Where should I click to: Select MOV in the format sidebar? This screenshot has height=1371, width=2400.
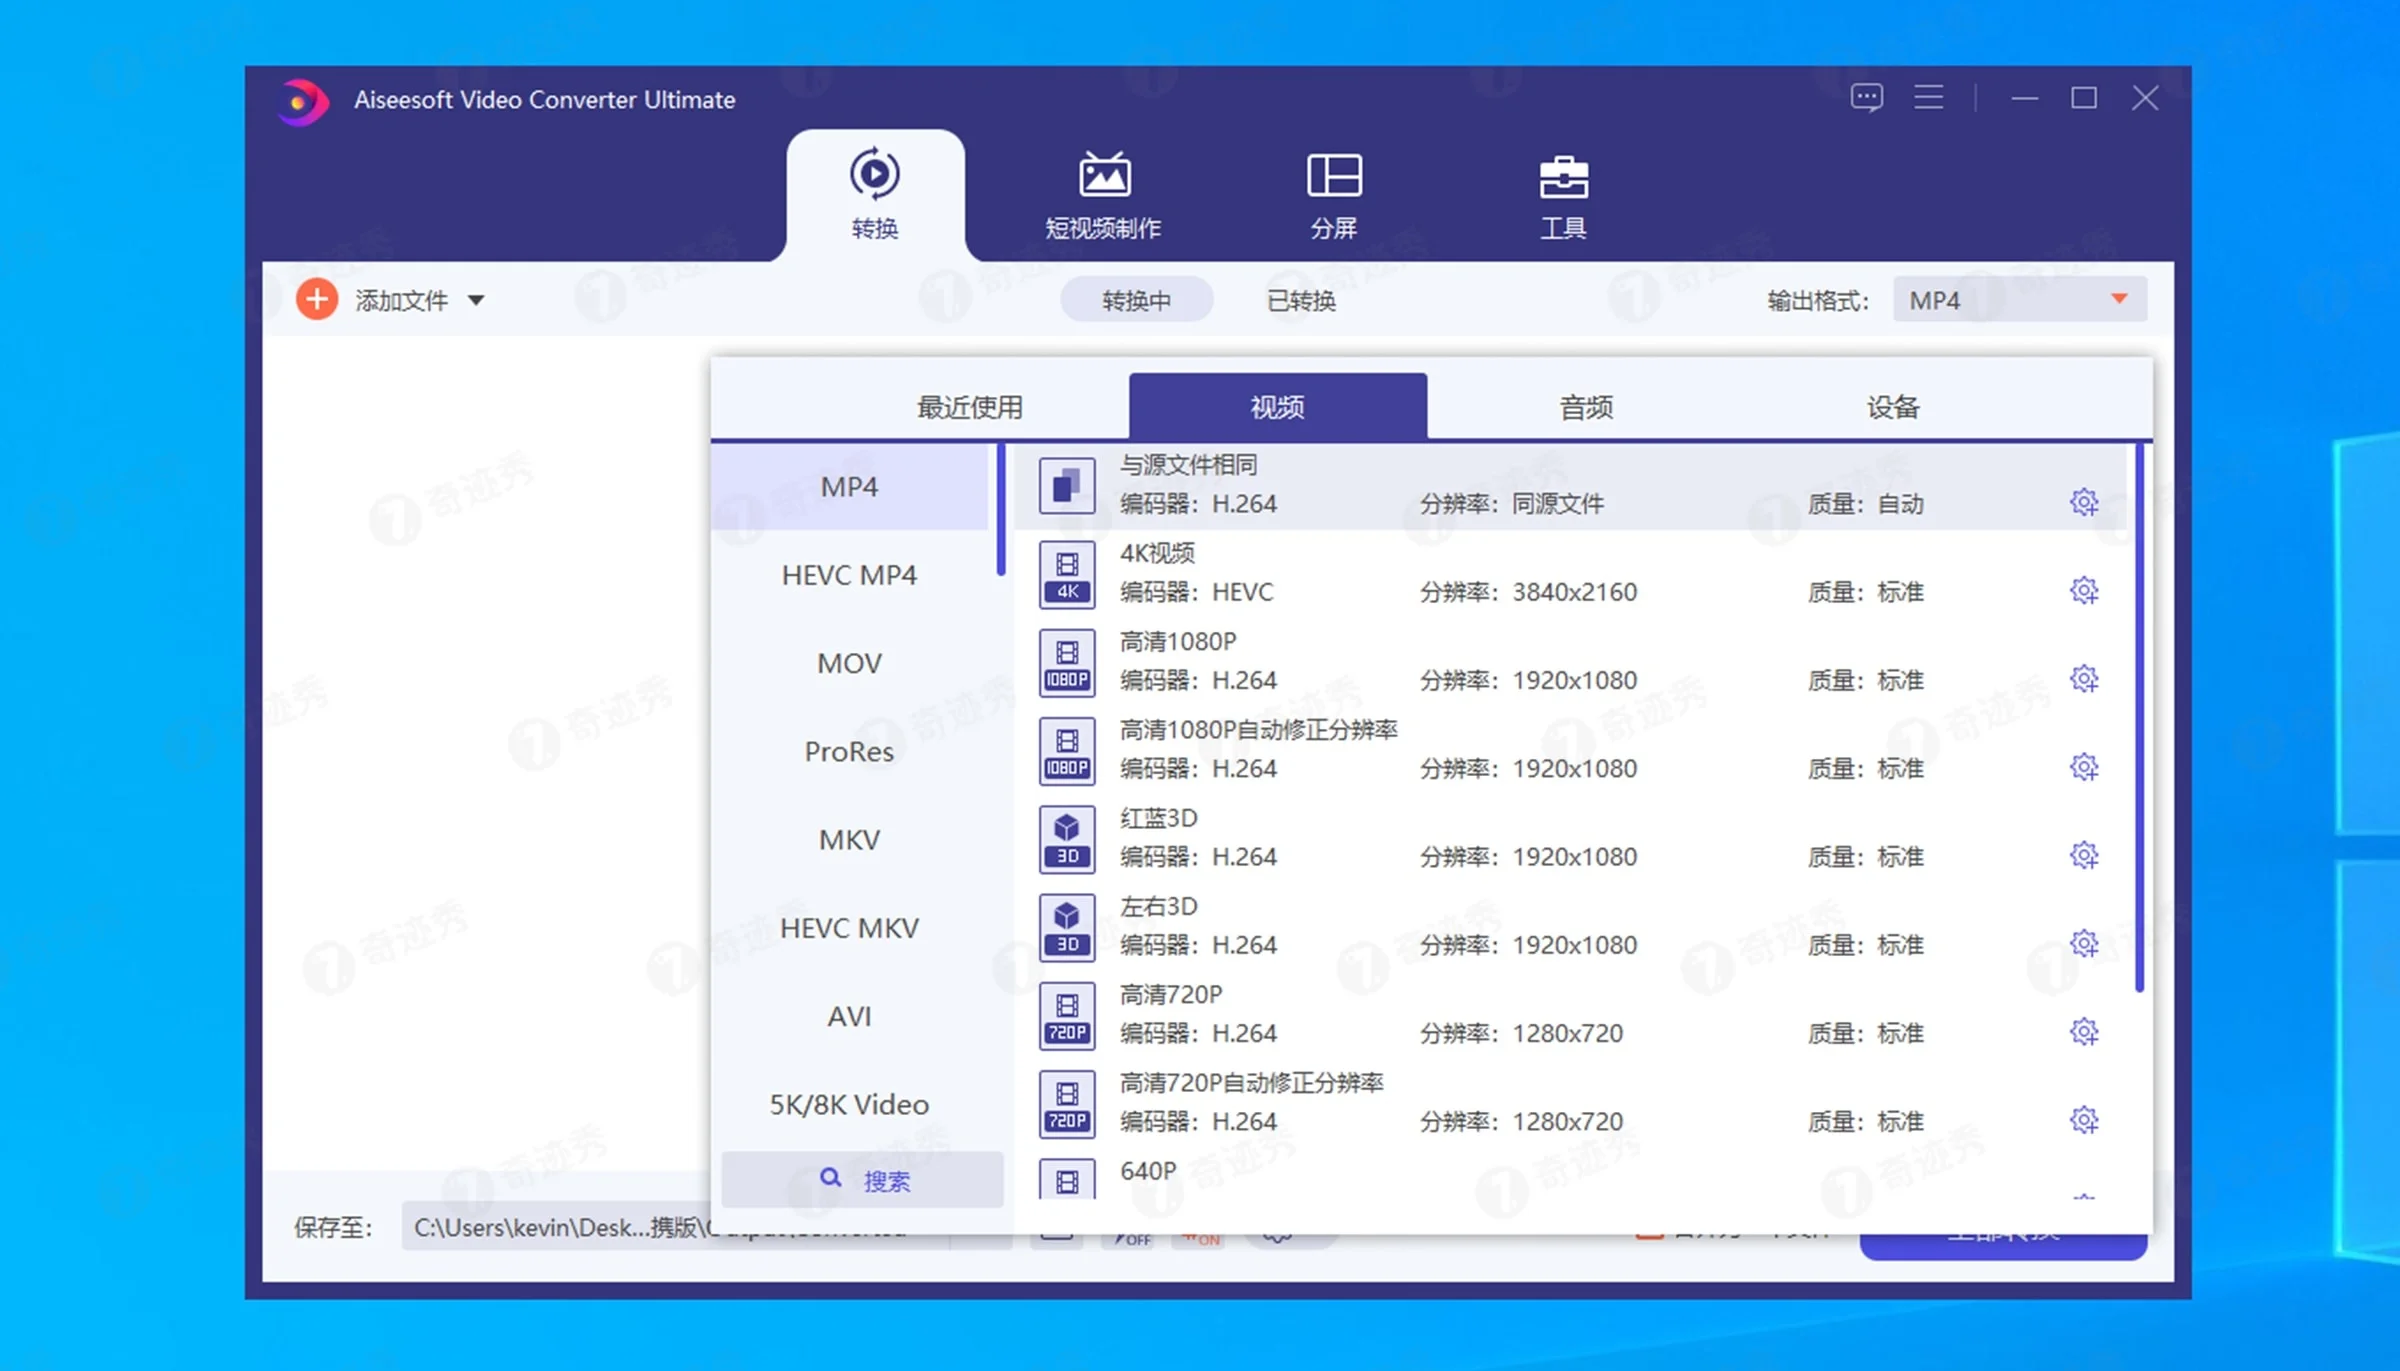[x=848, y=662]
